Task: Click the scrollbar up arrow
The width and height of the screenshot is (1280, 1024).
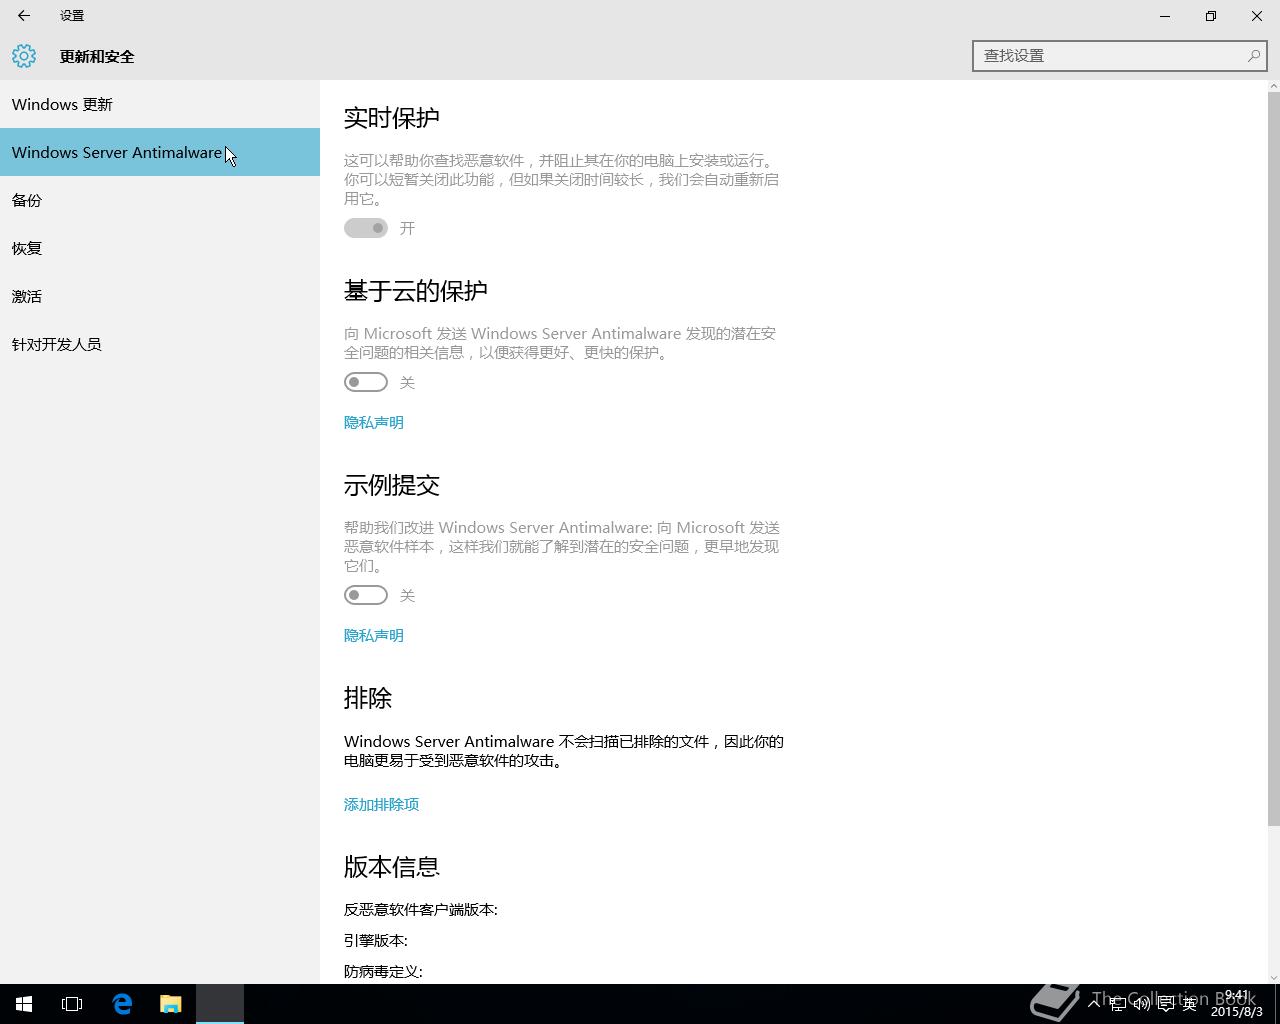Action: (1273, 87)
